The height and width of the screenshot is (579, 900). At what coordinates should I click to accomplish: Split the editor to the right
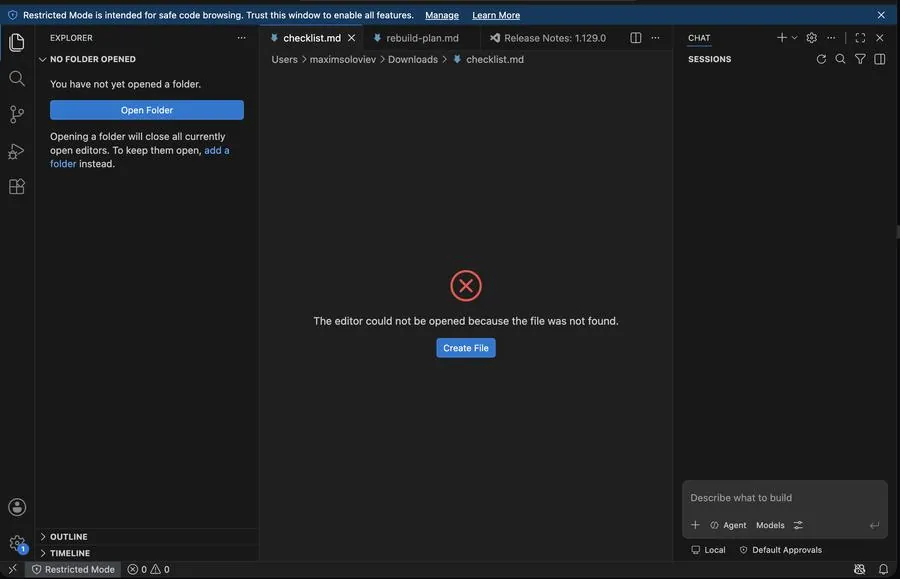point(635,38)
